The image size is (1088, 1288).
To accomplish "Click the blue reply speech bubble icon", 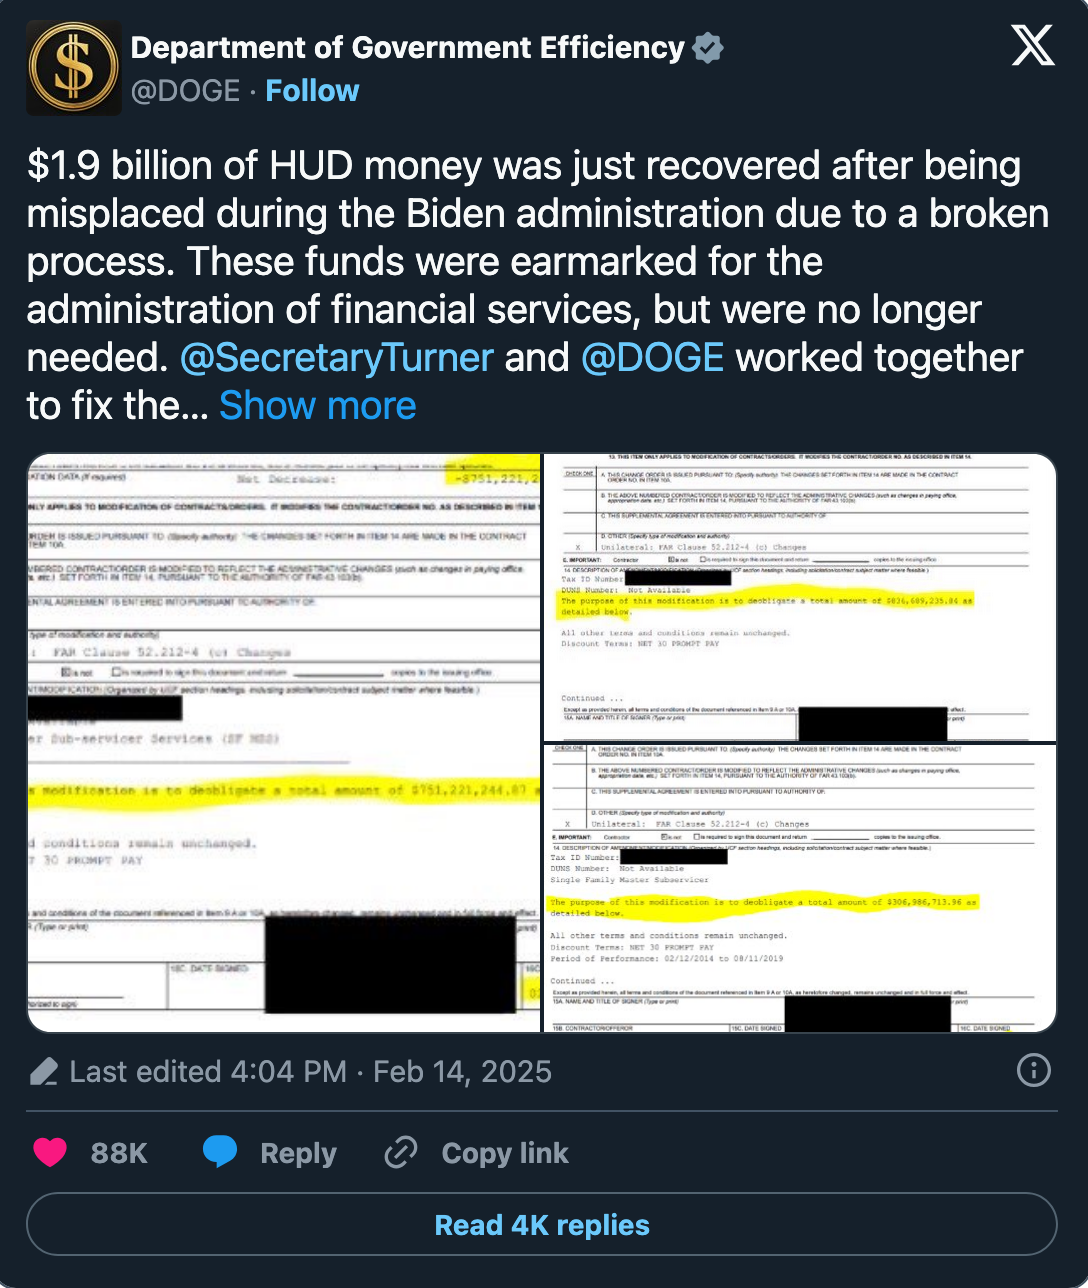I will tap(220, 1153).
